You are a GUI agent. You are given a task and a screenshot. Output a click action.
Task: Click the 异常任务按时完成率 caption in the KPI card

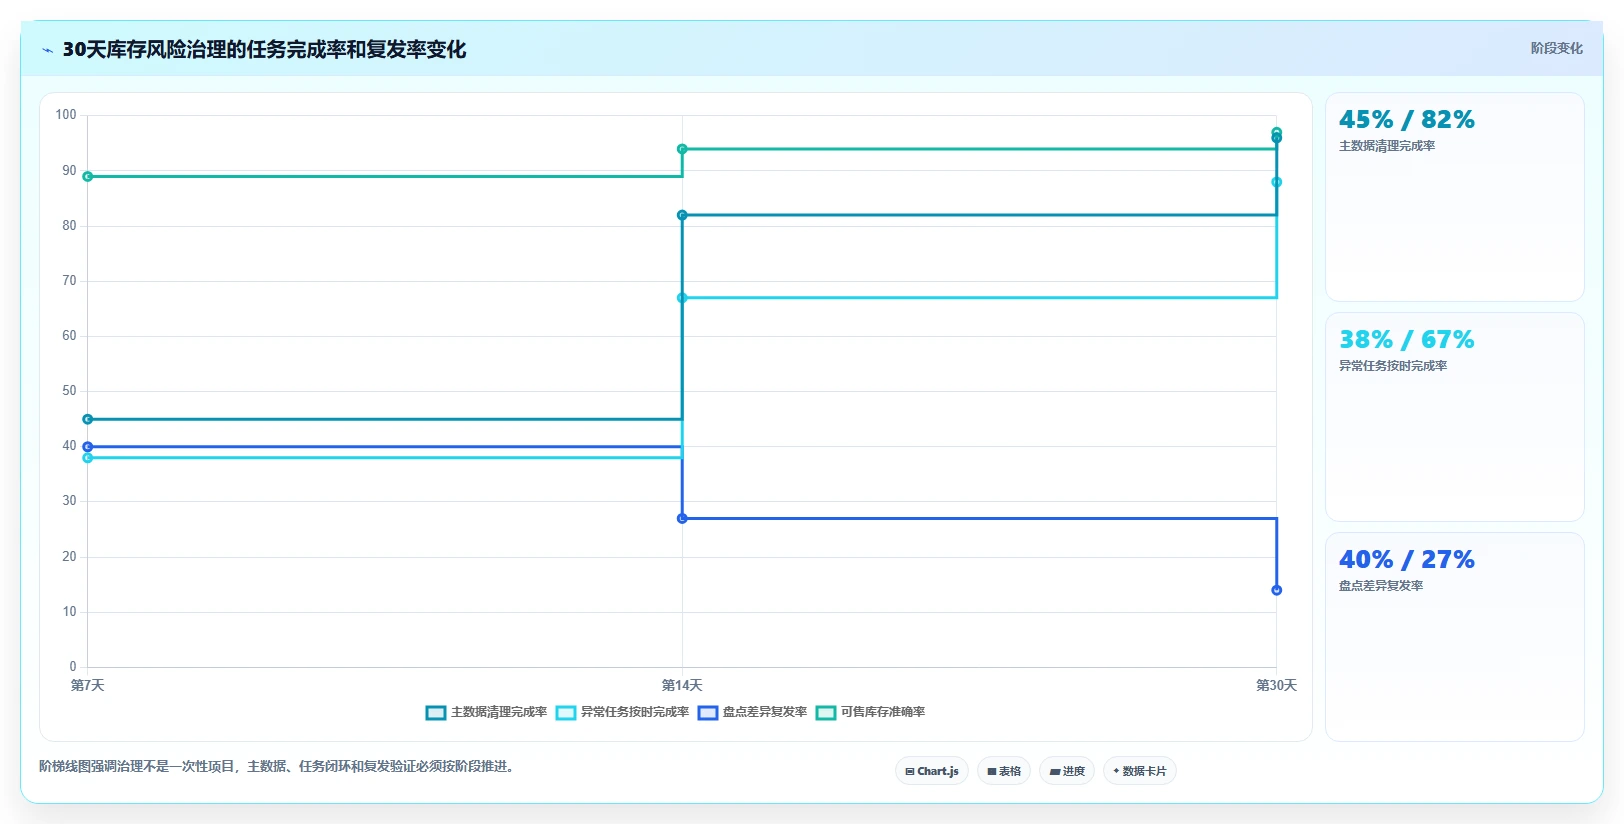1393,366
